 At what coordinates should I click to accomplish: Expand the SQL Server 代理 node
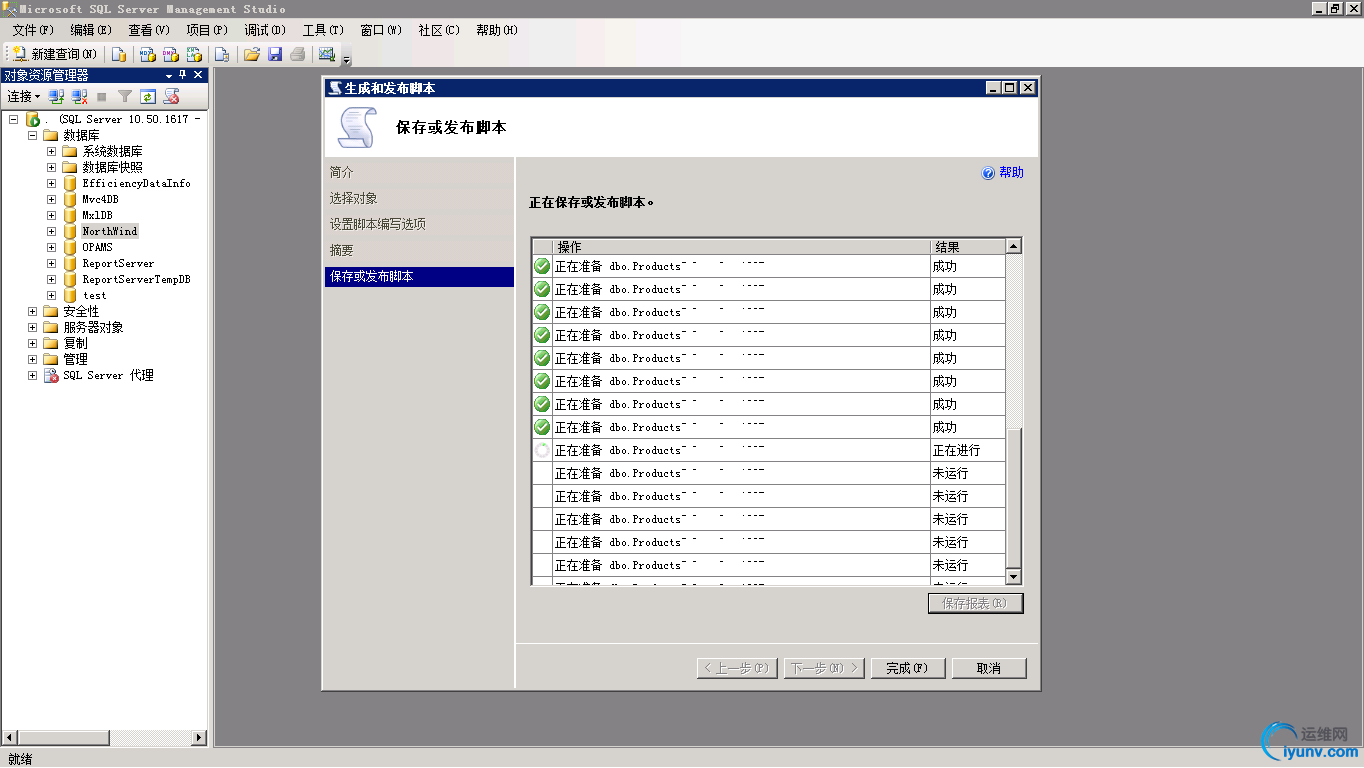pos(32,375)
